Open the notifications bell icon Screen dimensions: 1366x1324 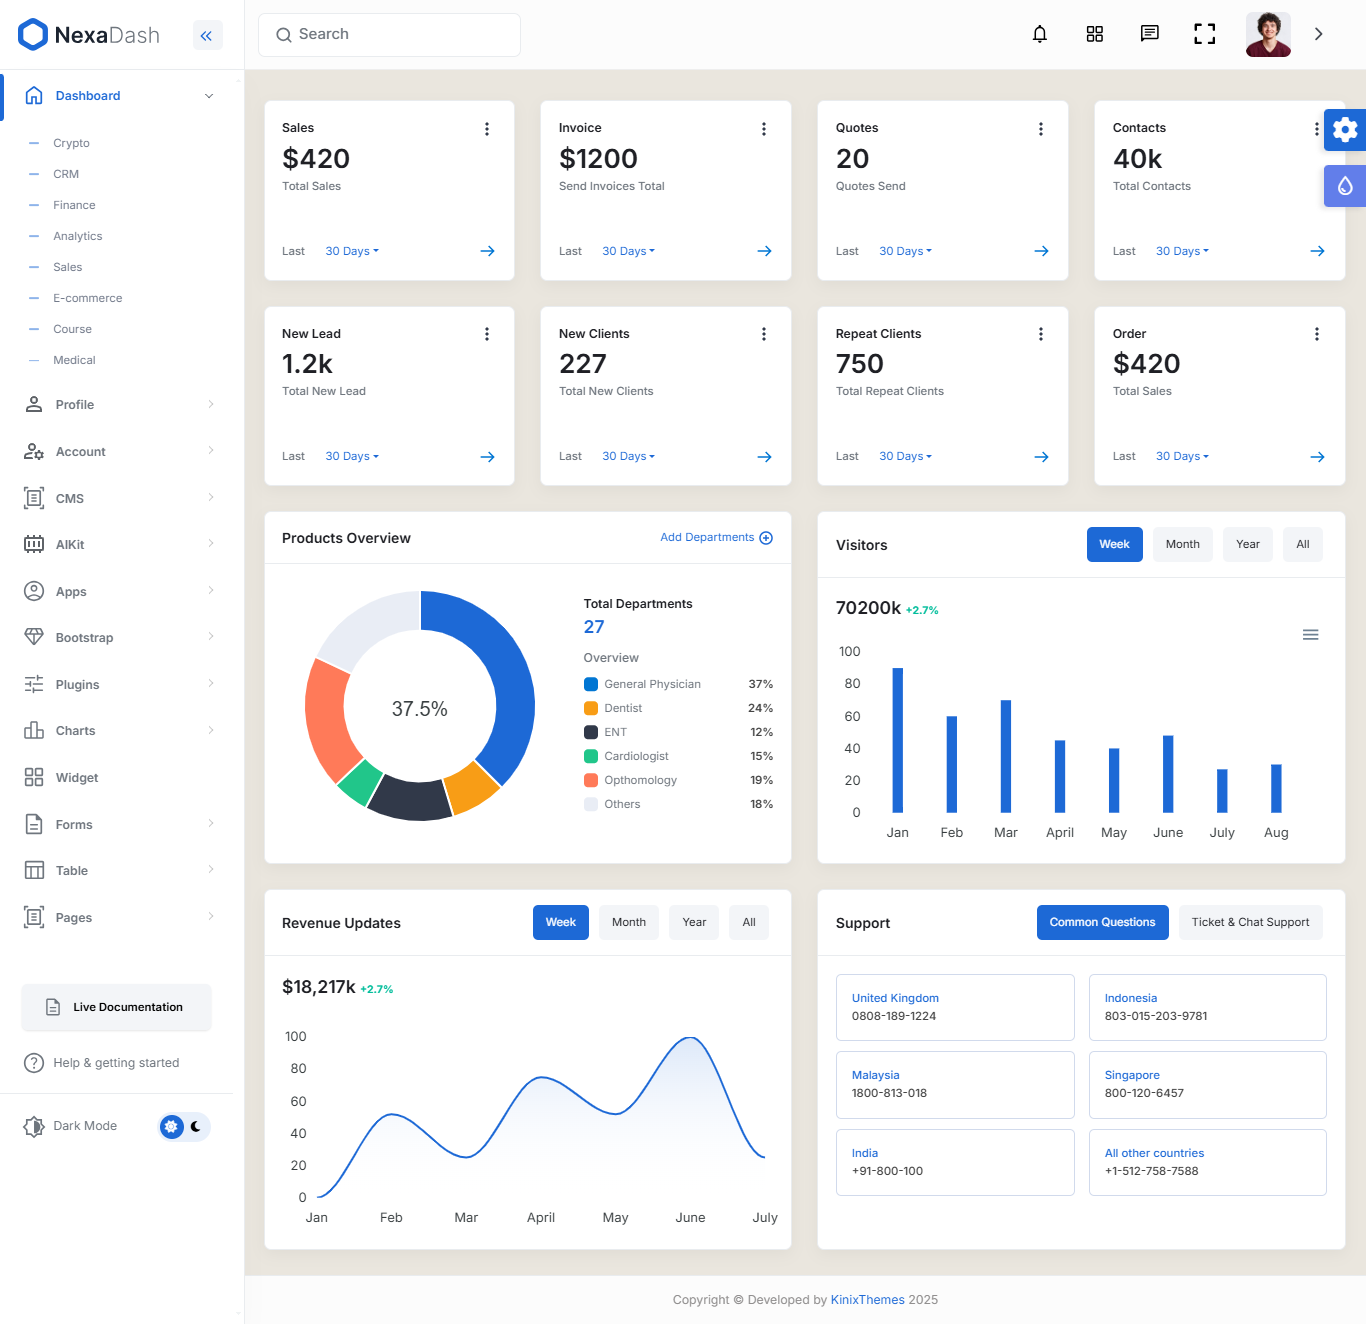(1039, 34)
